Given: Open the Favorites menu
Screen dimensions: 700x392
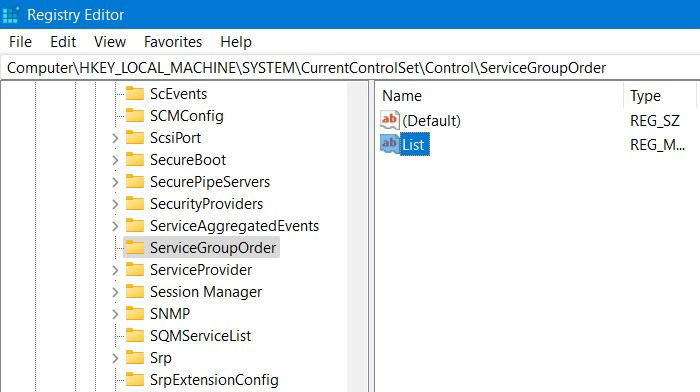Looking at the screenshot, I should click(x=173, y=42).
